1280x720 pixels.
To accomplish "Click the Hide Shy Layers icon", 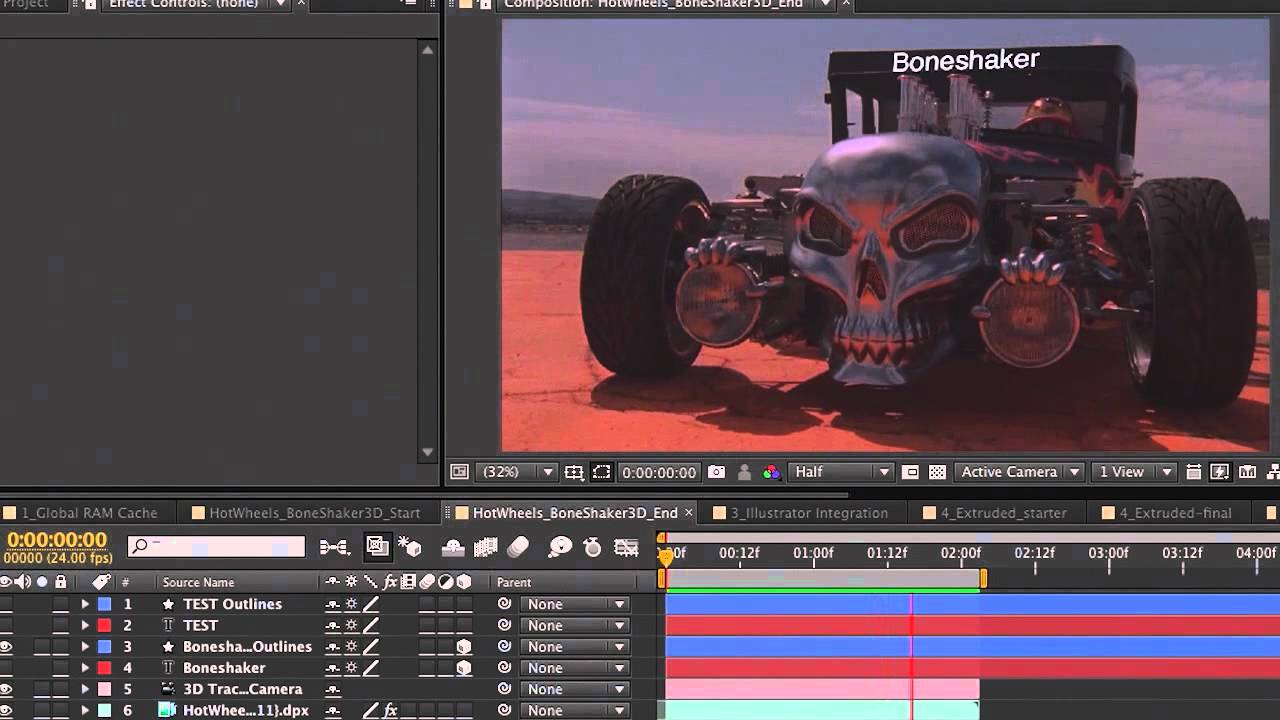I will click(453, 547).
